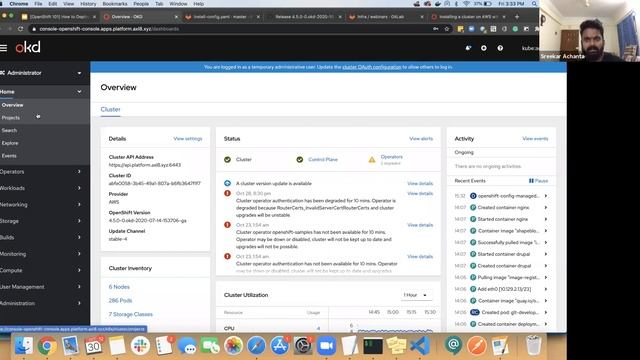Viewport: 640px width, 360px height.
Task: Click the plus import icon in header
Action: [484, 48]
